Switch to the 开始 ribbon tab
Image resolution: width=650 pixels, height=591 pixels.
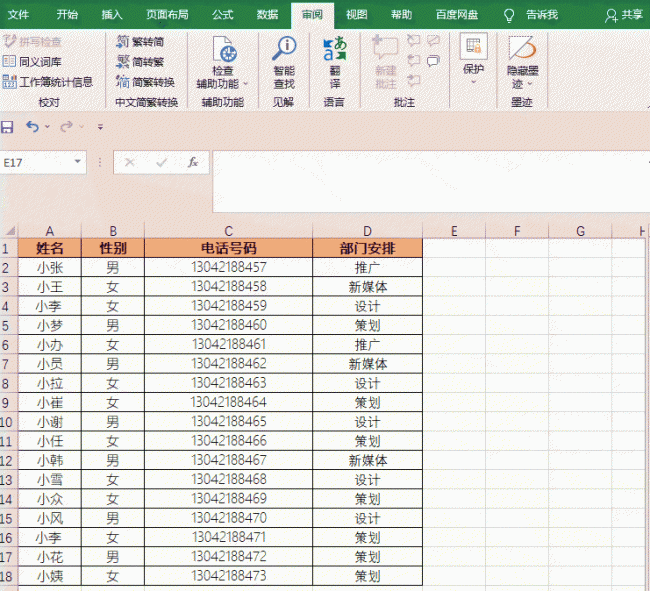[x=67, y=15]
